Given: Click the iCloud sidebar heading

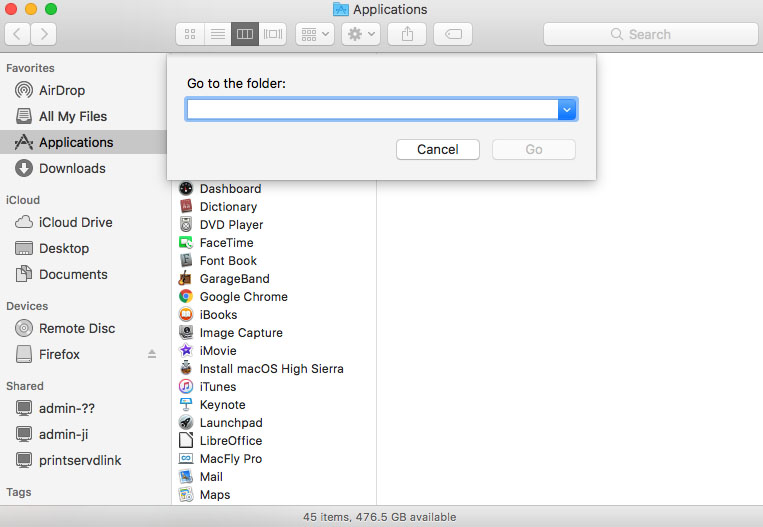Looking at the screenshot, I should point(23,200).
